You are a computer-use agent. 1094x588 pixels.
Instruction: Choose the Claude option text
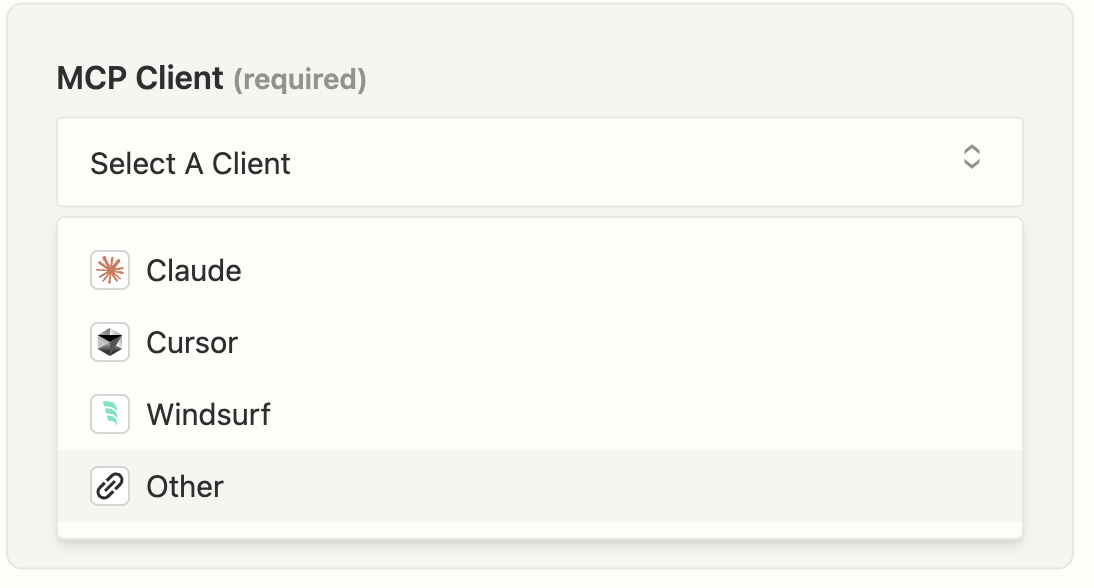[194, 271]
